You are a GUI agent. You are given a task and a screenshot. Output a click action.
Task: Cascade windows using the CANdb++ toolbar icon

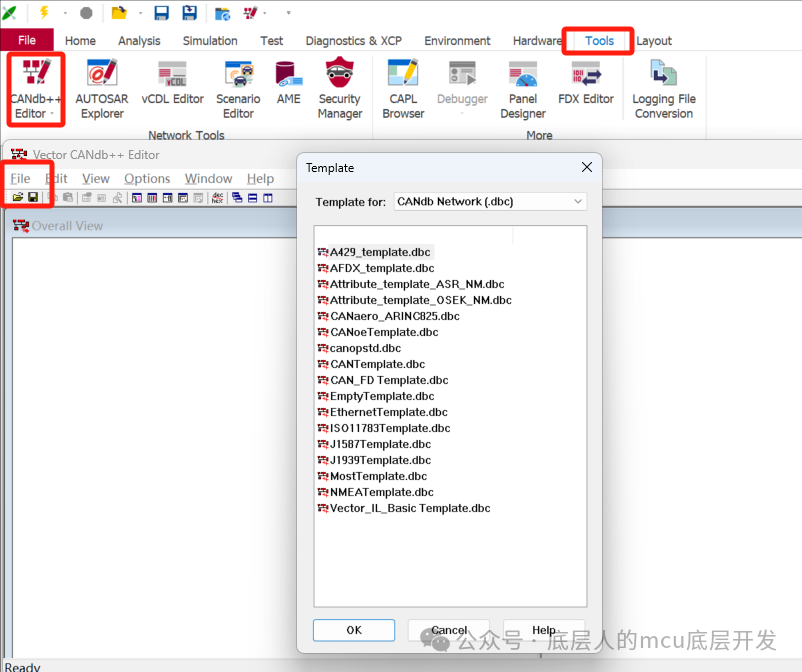(x=237, y=197)
